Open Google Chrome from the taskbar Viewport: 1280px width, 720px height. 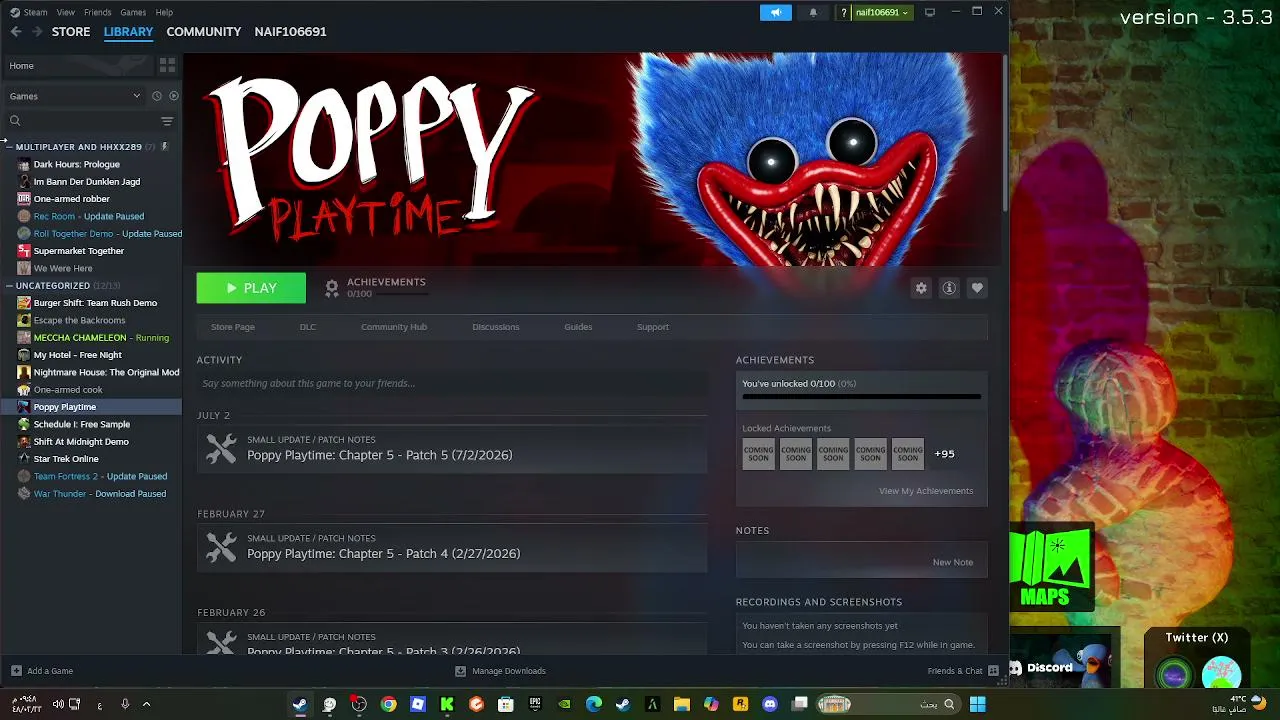pyautogui.click(x=388, y=704)
